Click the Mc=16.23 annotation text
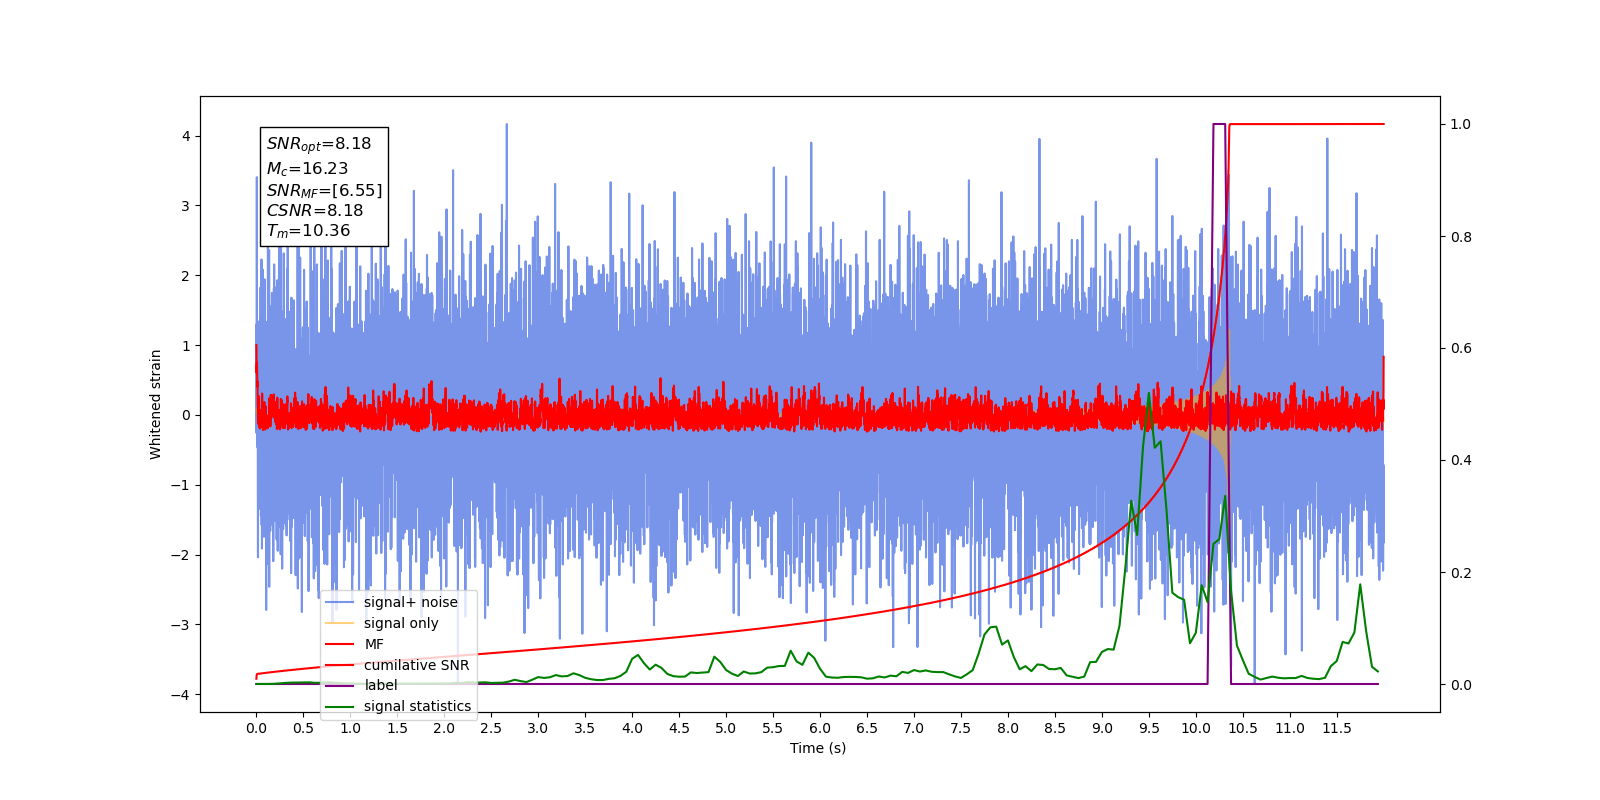 point(307,169)
